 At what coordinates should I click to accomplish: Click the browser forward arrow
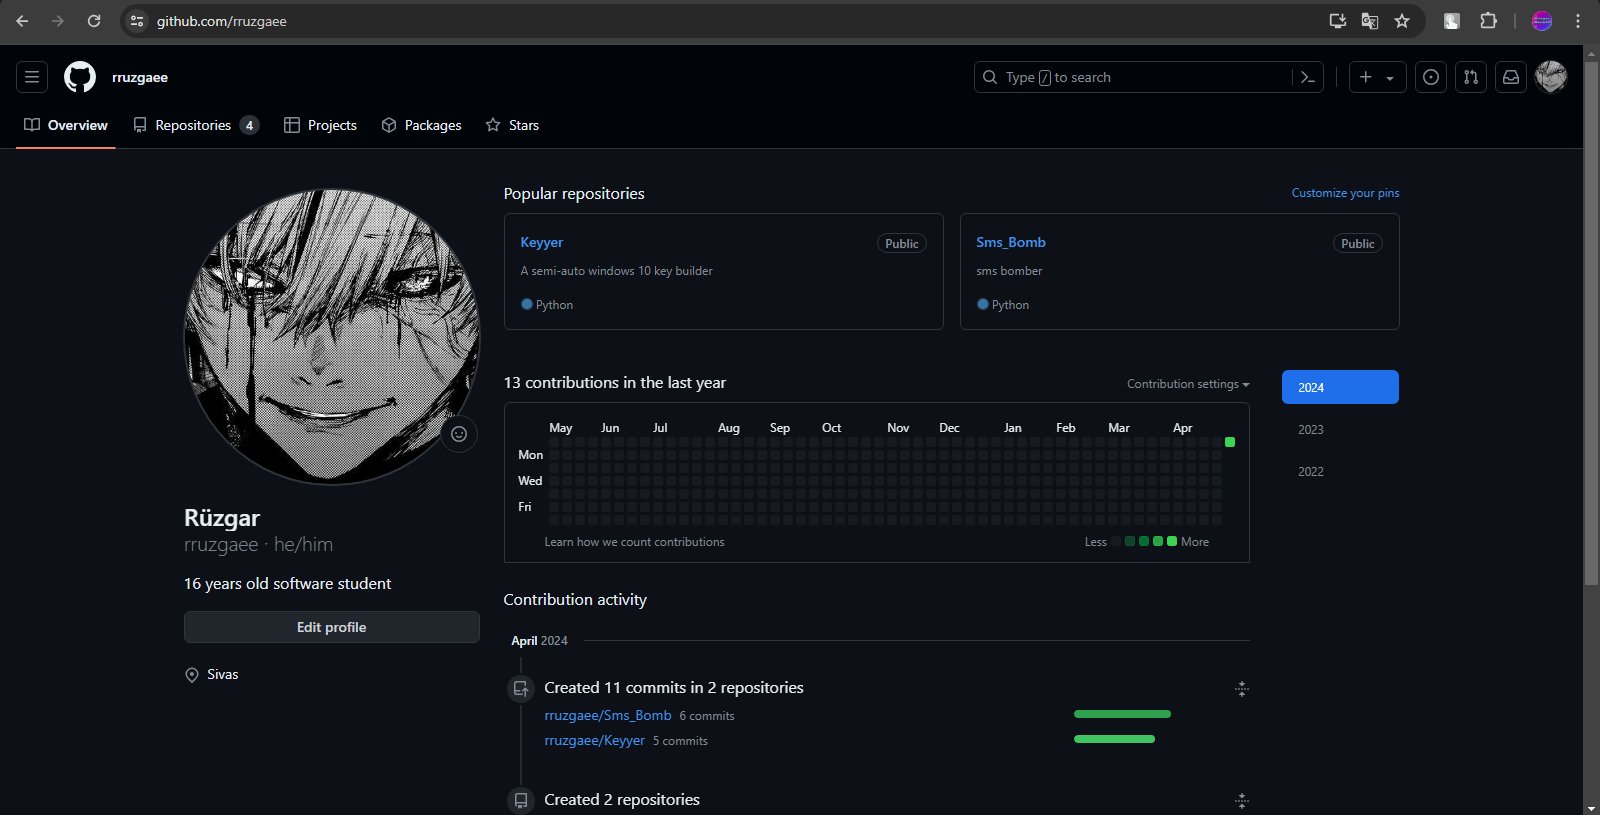click(58, 21)
